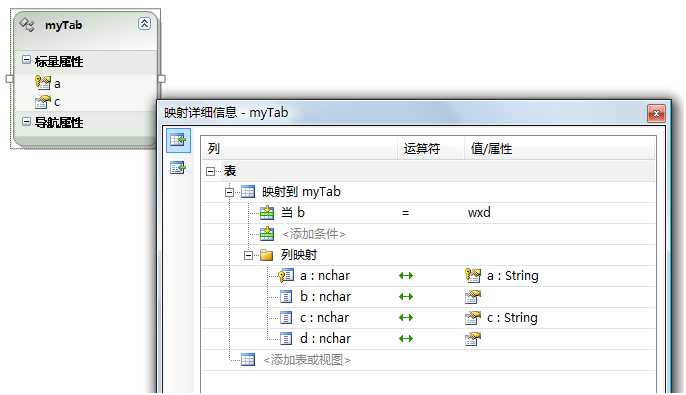
Task: Click empty property icon in row d
Action: click(472, 339)
